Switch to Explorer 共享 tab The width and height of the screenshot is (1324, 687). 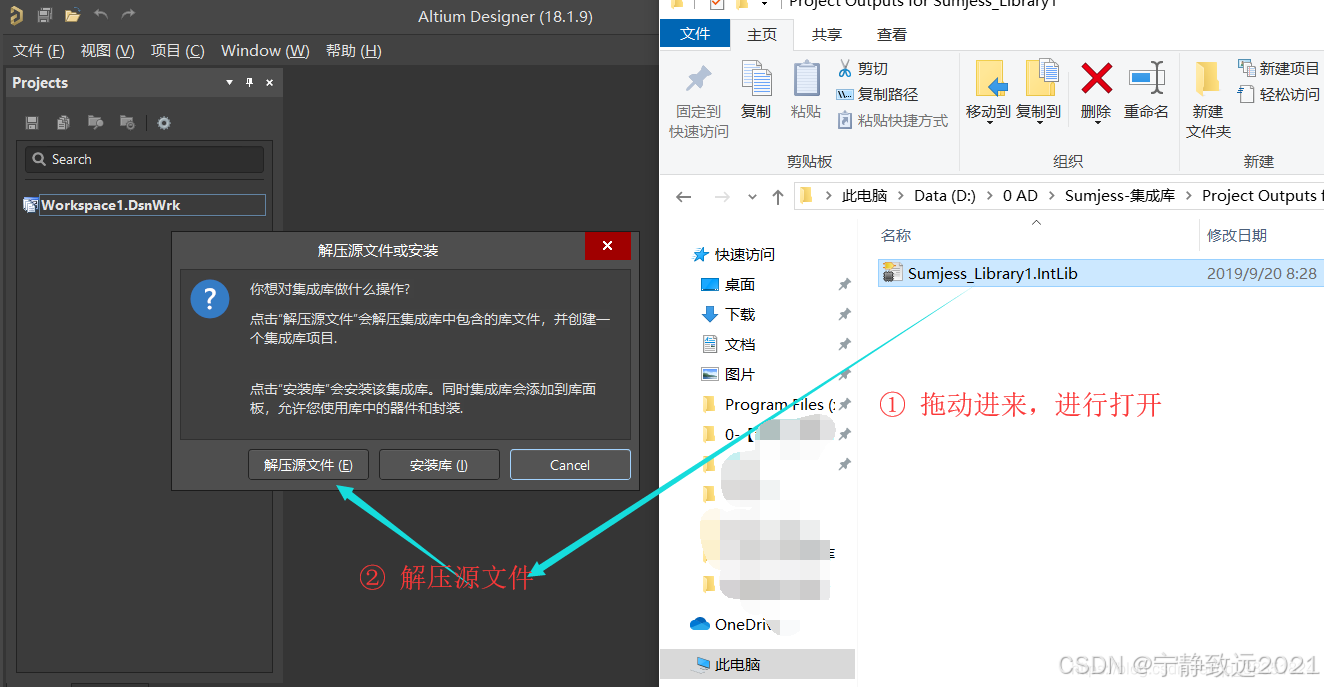tap(826, 34)
